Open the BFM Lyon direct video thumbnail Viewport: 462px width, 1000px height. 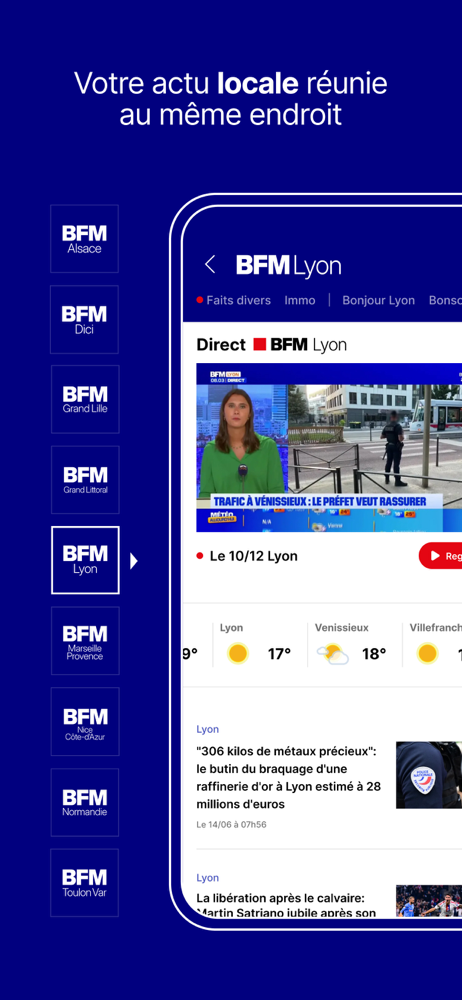[329, 448]
